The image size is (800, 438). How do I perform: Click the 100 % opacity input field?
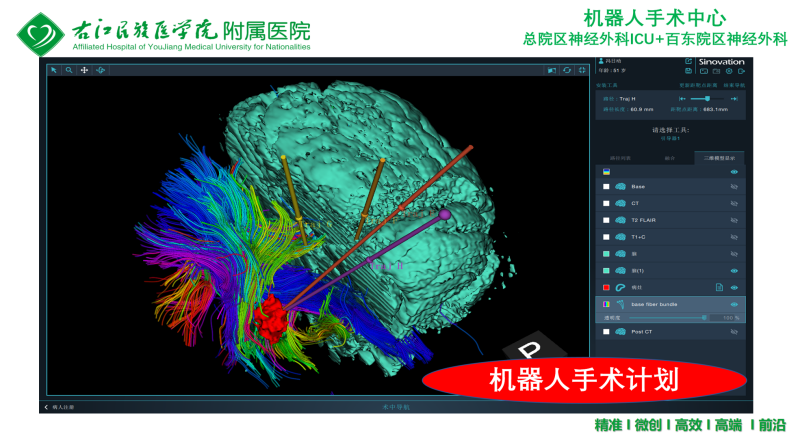pos(724,318)
